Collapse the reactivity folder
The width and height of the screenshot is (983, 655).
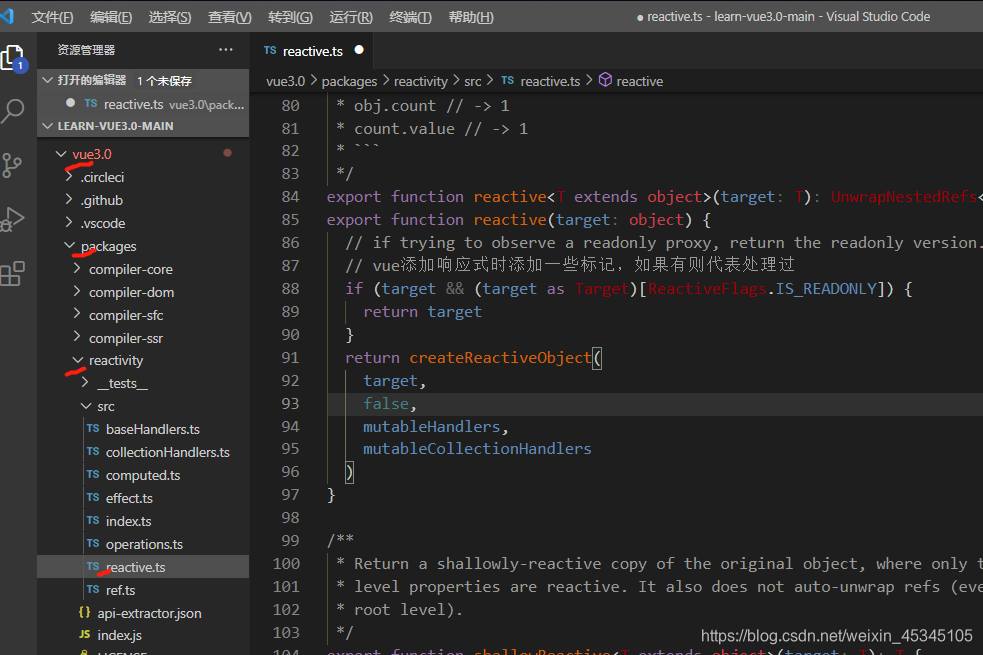coord(78,360)
